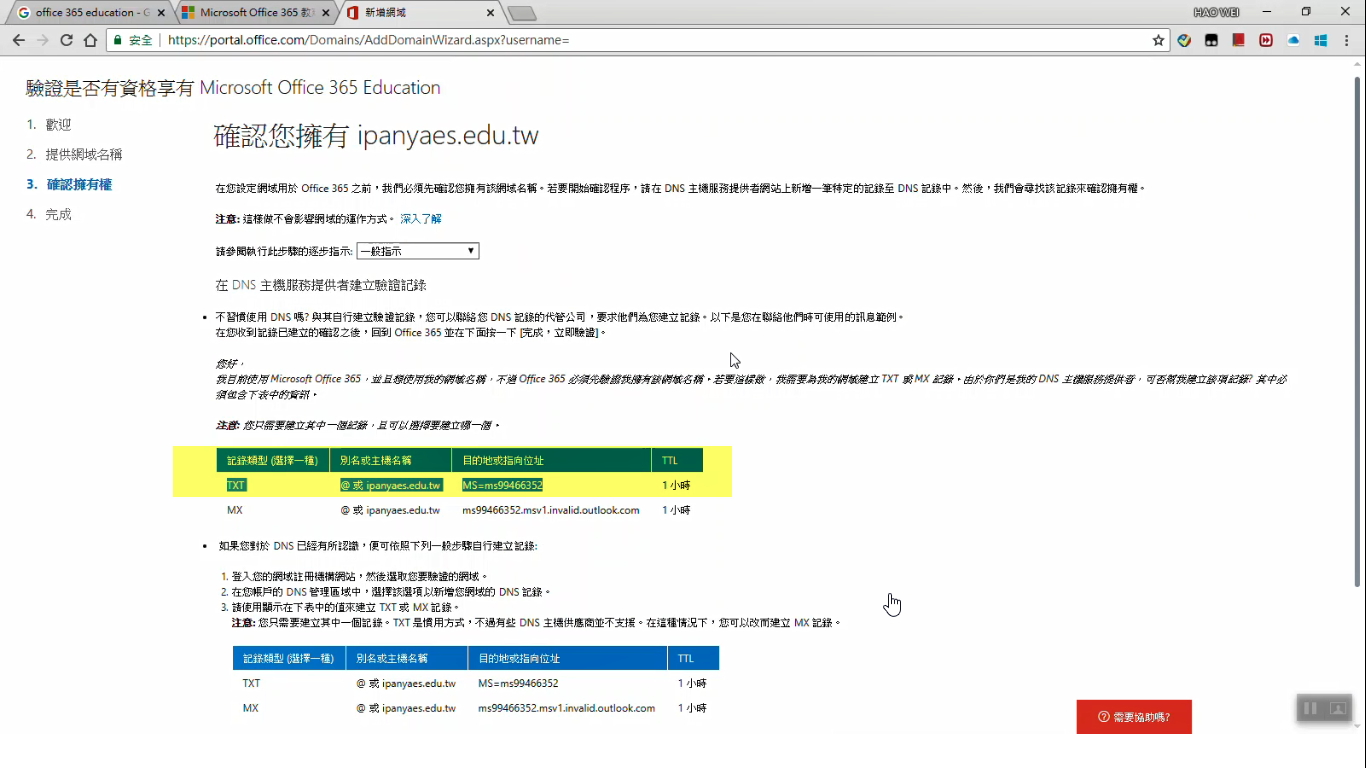
Task: Click the 記錄類型 header in the green table
Action: coord(272,461)
